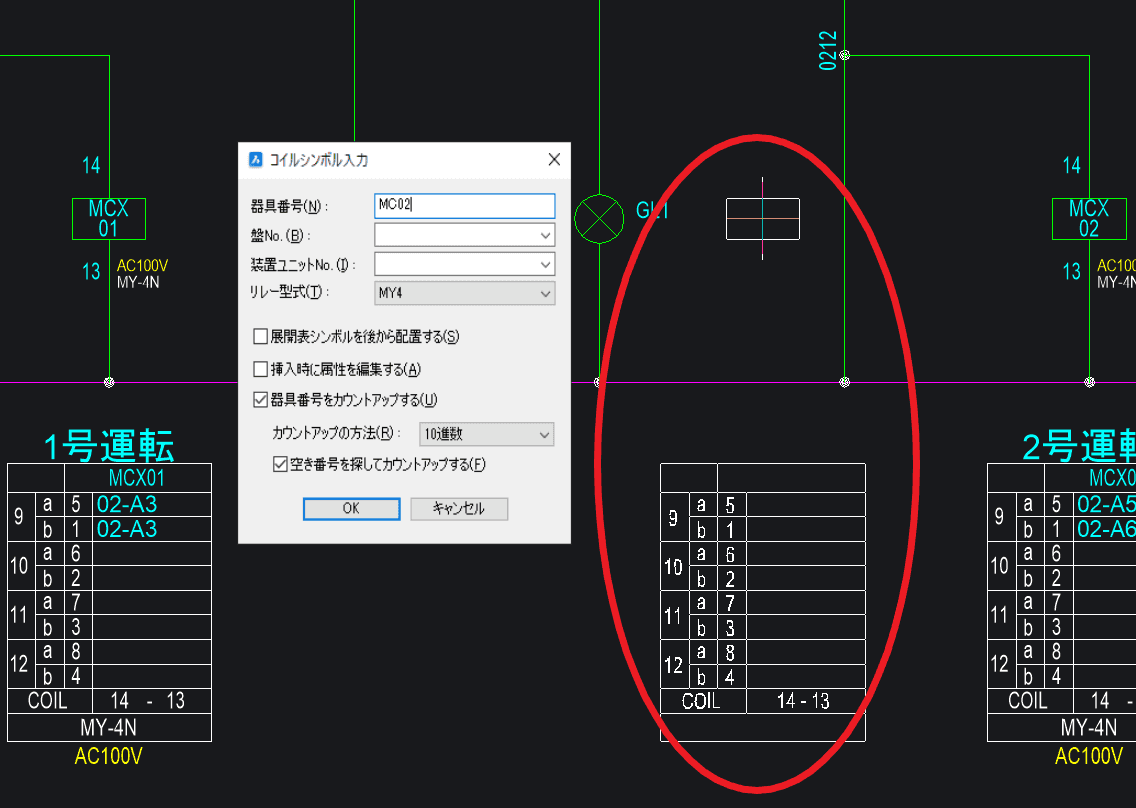Select the MY-4N label in left table
The image size is (1136, 808).
pos(109,728)
